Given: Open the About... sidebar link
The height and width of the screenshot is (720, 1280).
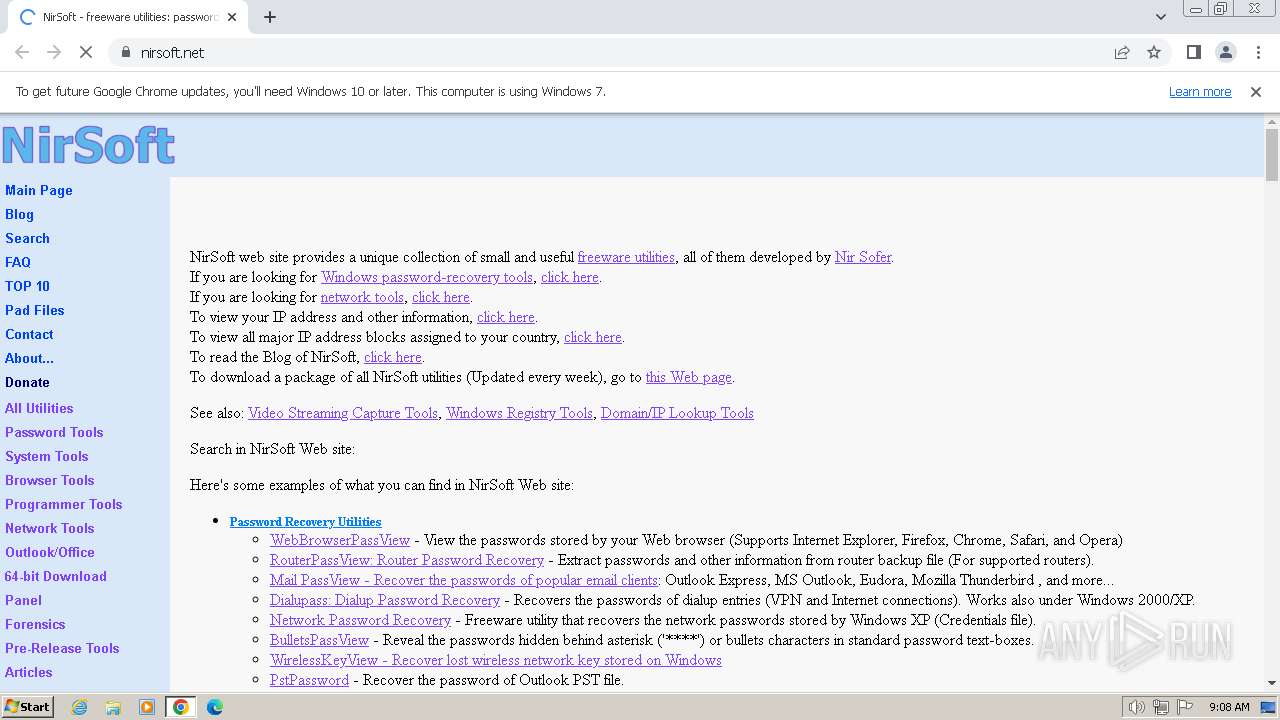Looking at the screenshot, I should coord(29,358).
